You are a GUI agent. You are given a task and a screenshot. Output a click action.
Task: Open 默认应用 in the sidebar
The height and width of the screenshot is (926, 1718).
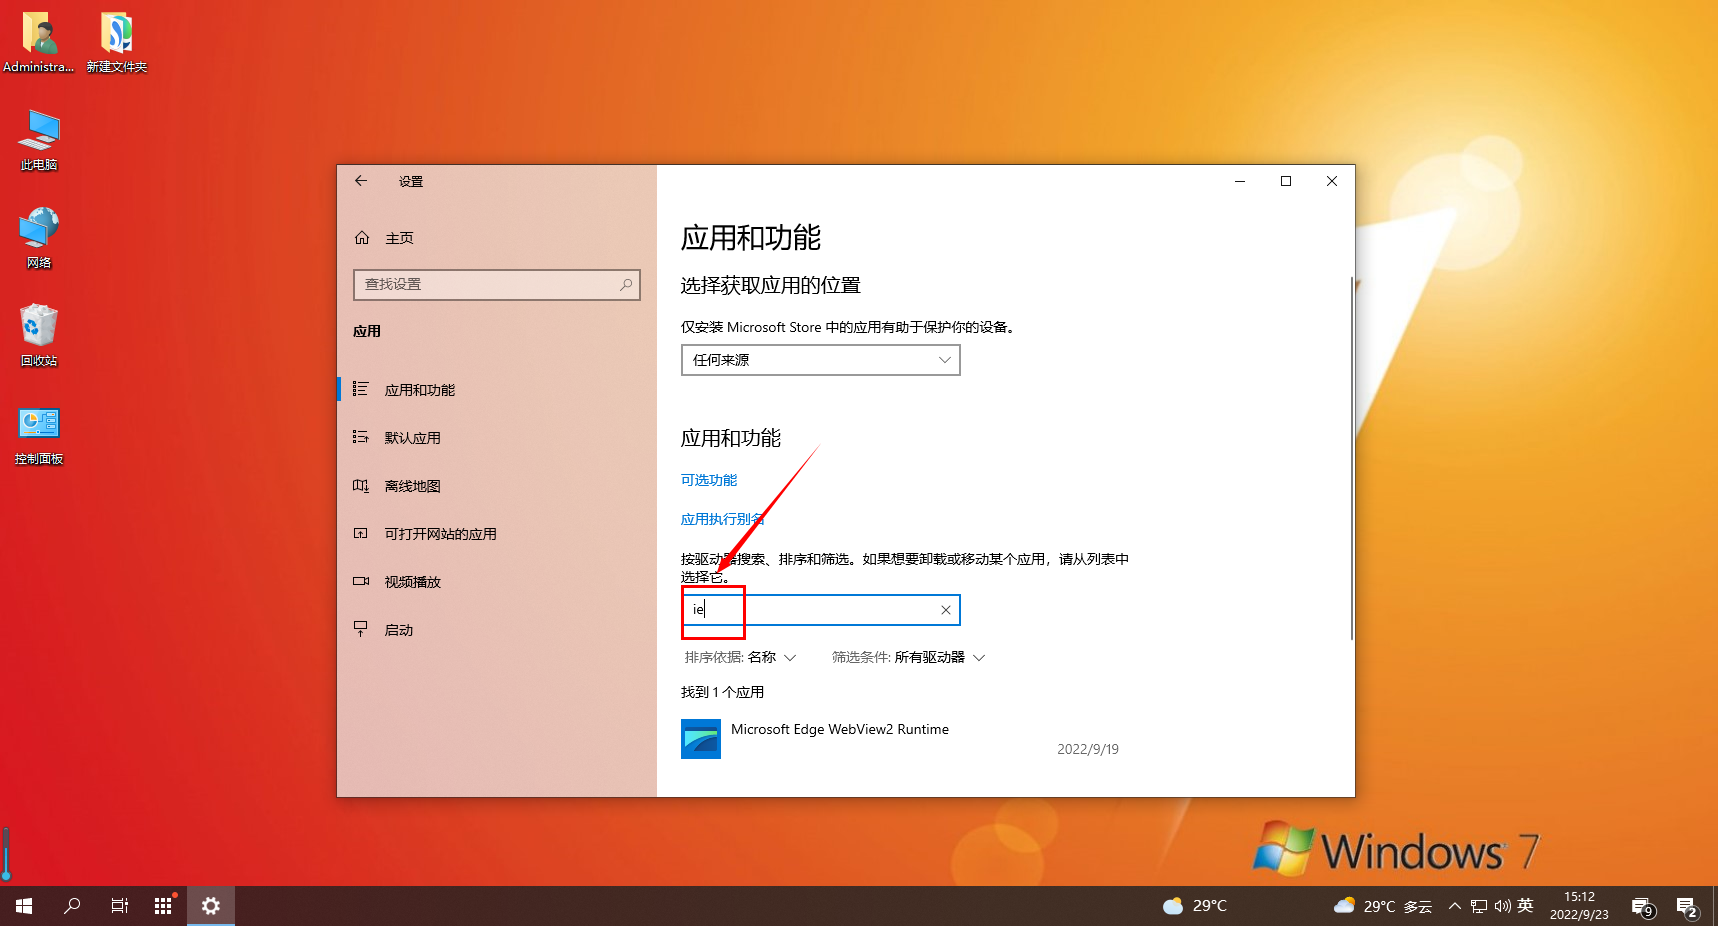(413, 437)
